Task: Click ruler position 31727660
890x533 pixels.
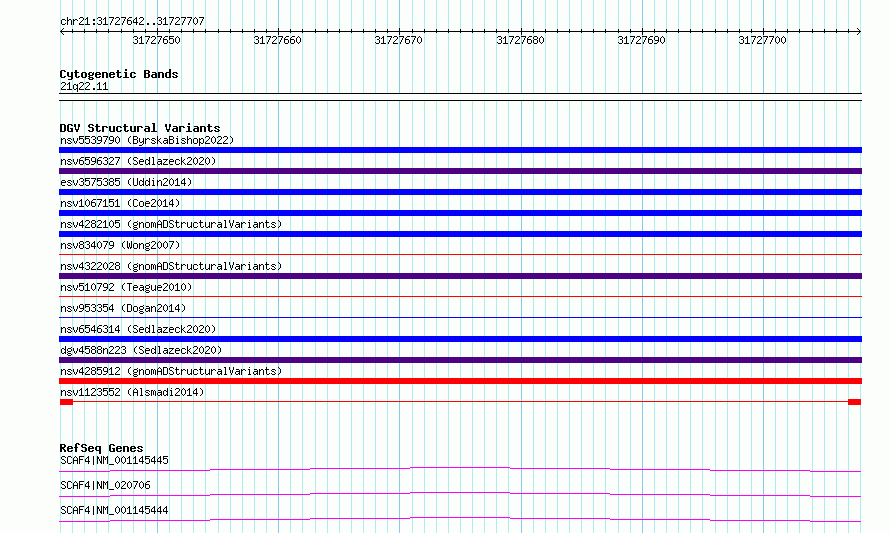Action: [278, 40]
